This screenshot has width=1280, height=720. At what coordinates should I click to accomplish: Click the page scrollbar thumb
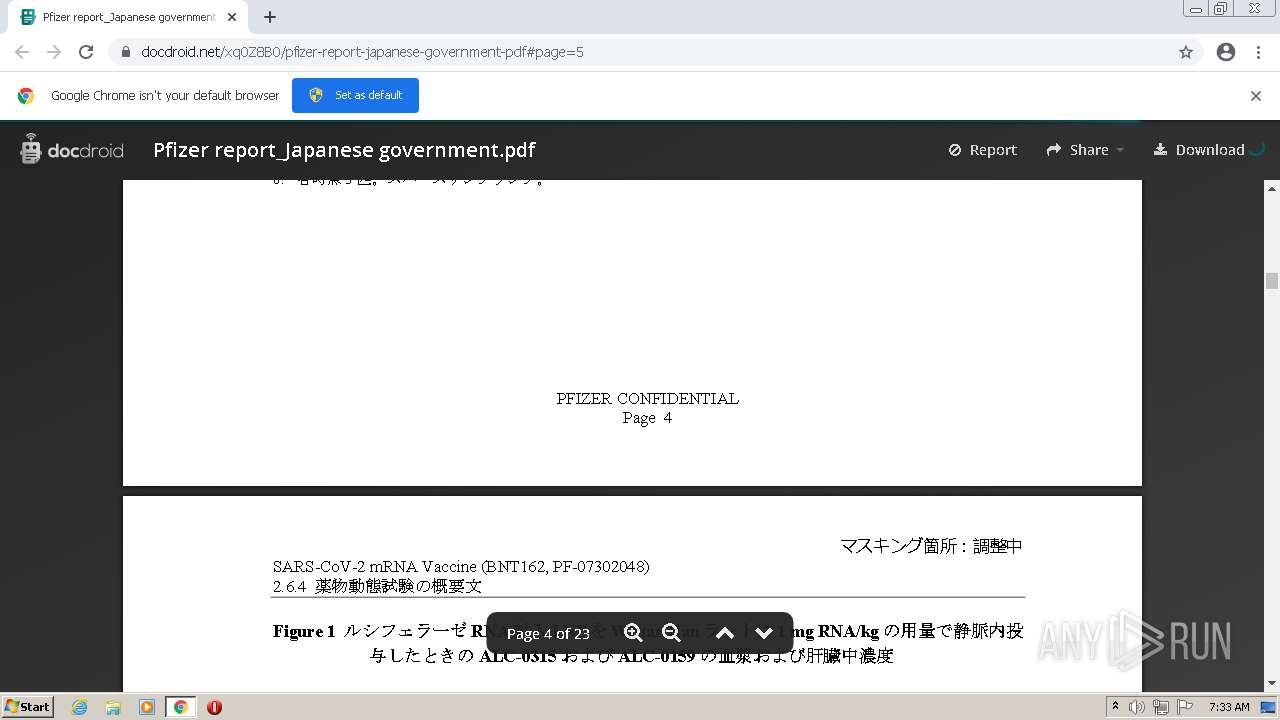(1272, 280)
